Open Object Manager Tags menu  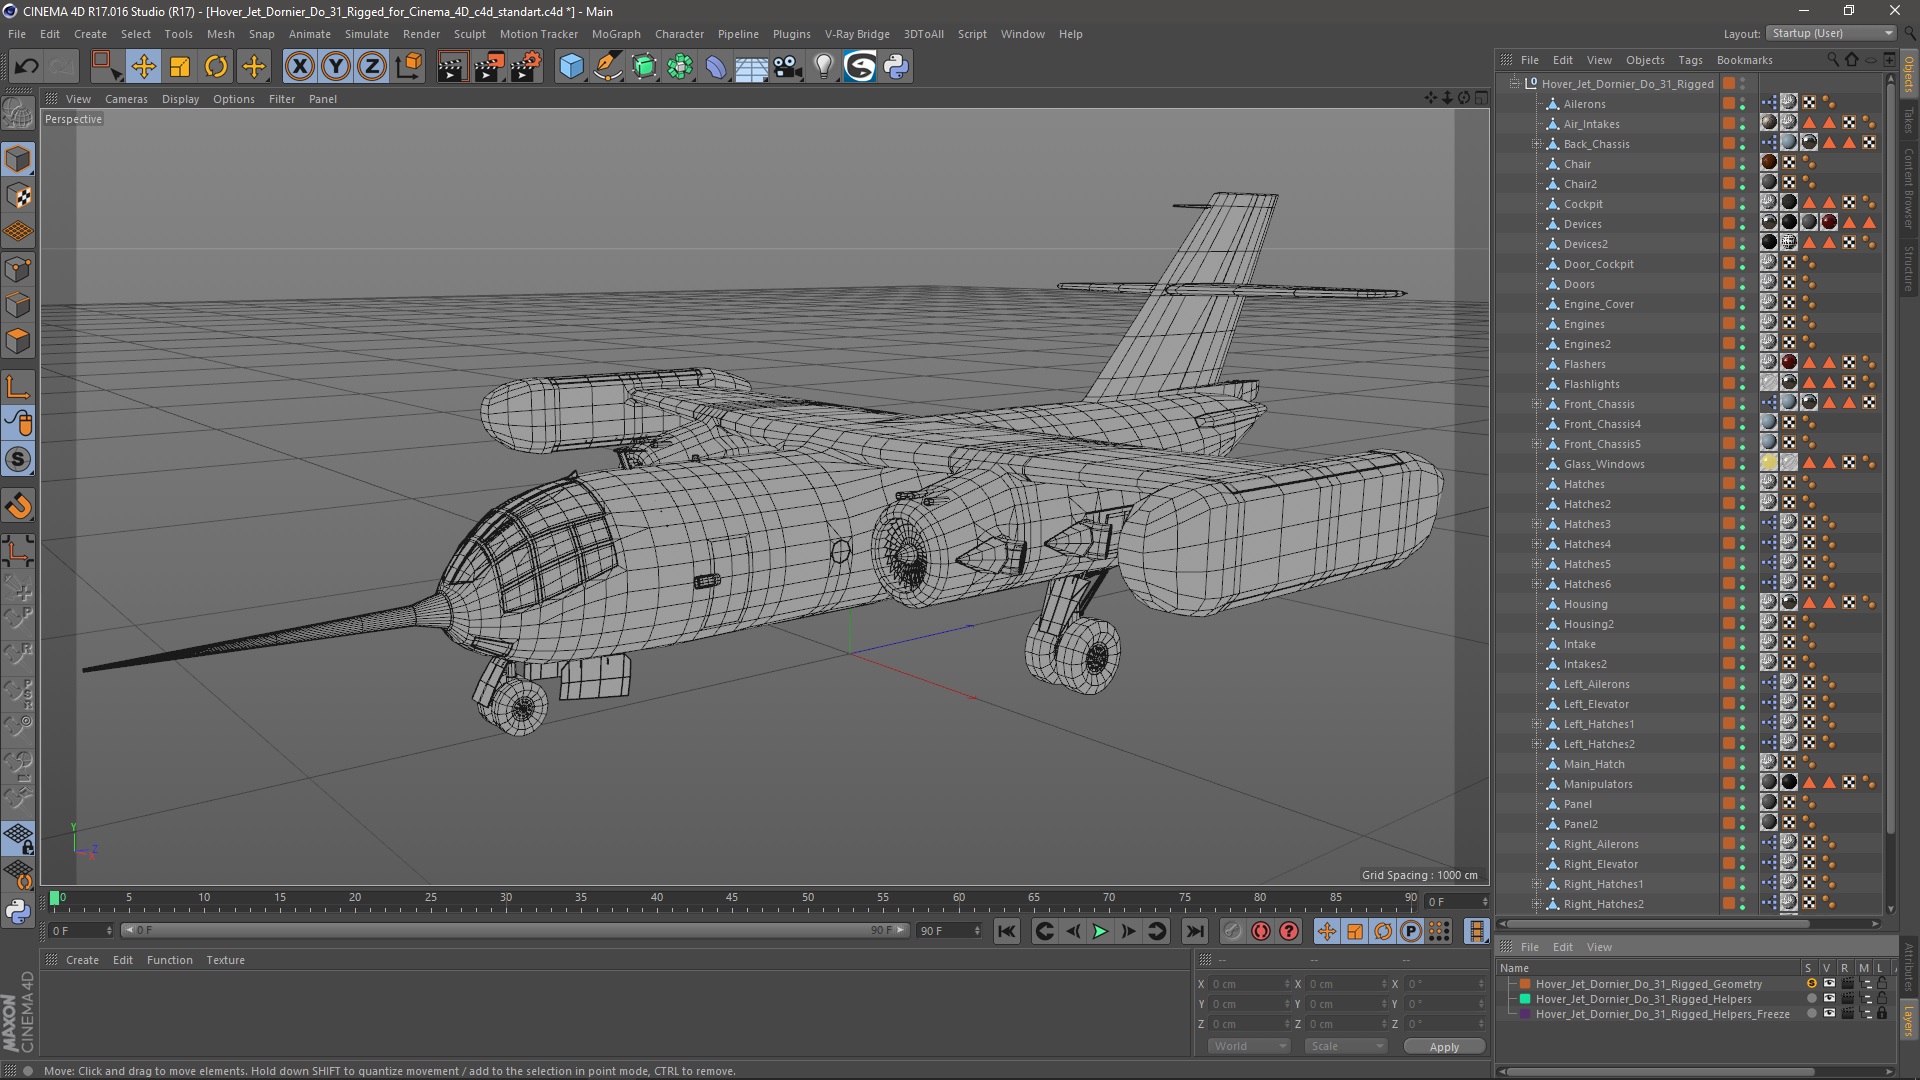pyautogui.click(x=1690, y=60)
